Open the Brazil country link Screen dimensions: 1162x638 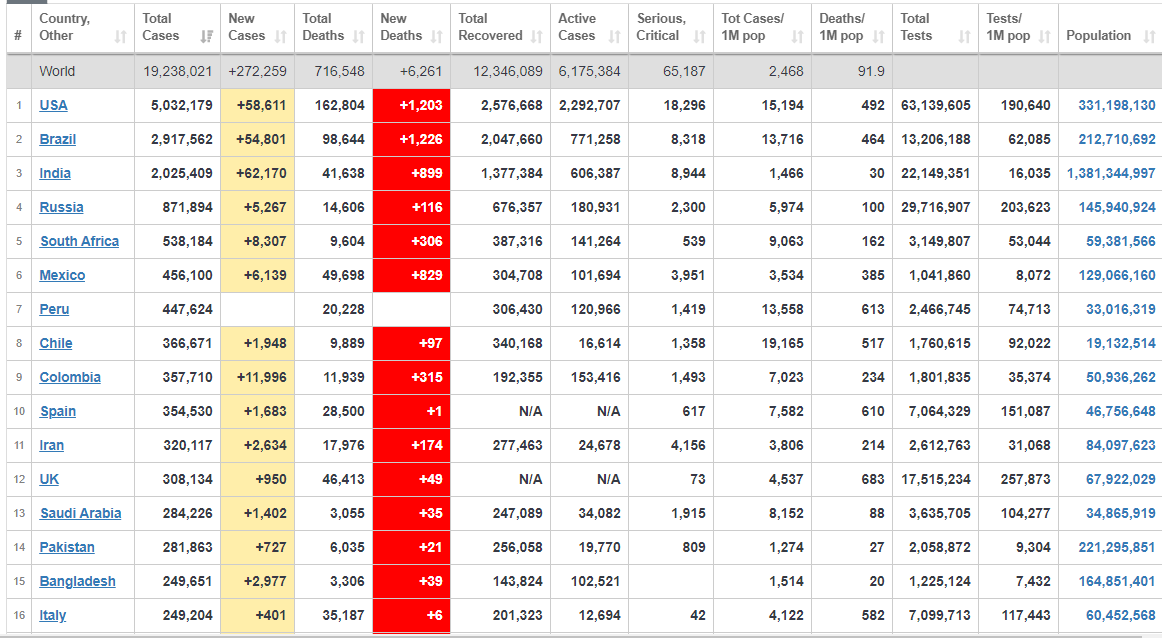(58, 139)
